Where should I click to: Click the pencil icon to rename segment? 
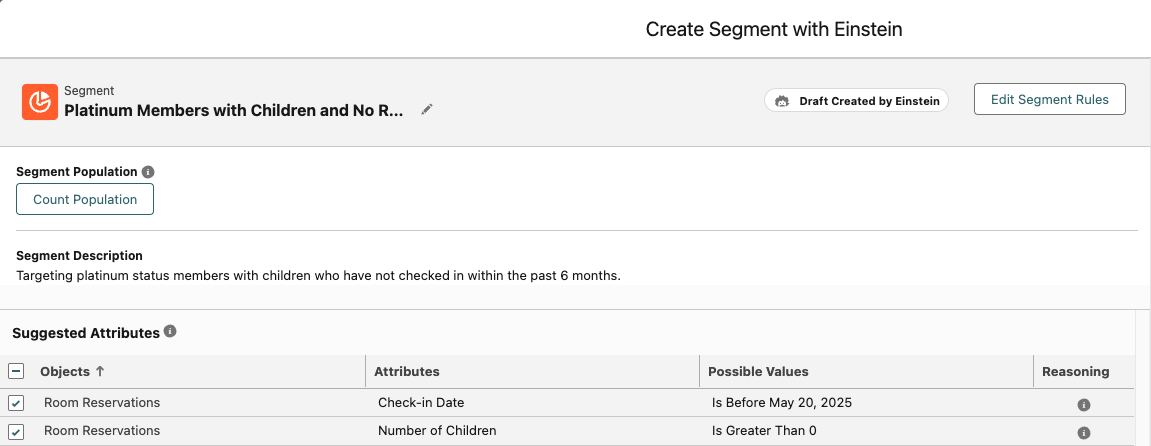427,110
